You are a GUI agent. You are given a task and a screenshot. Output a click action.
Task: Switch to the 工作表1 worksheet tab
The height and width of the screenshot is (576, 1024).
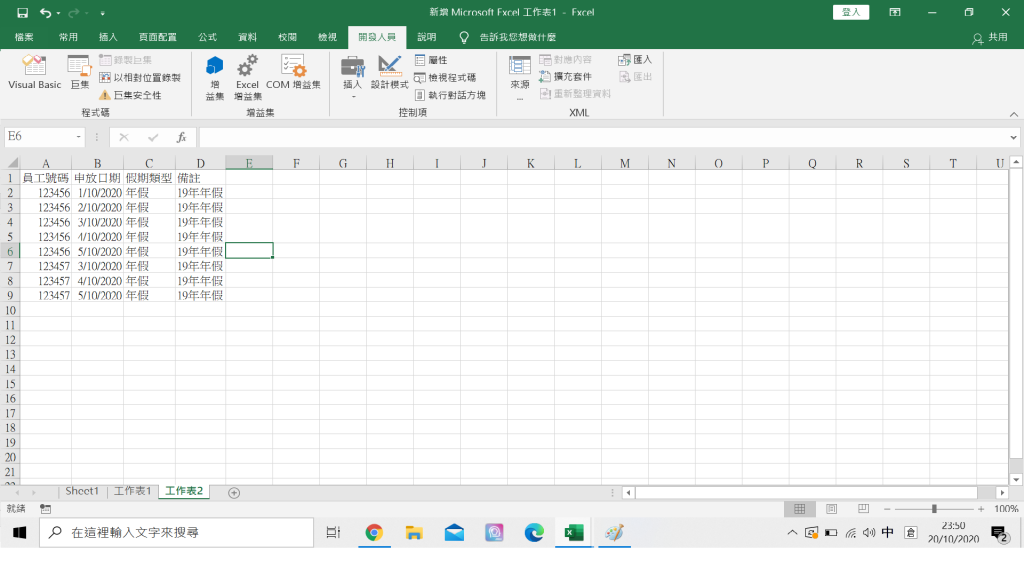[133, 491]
